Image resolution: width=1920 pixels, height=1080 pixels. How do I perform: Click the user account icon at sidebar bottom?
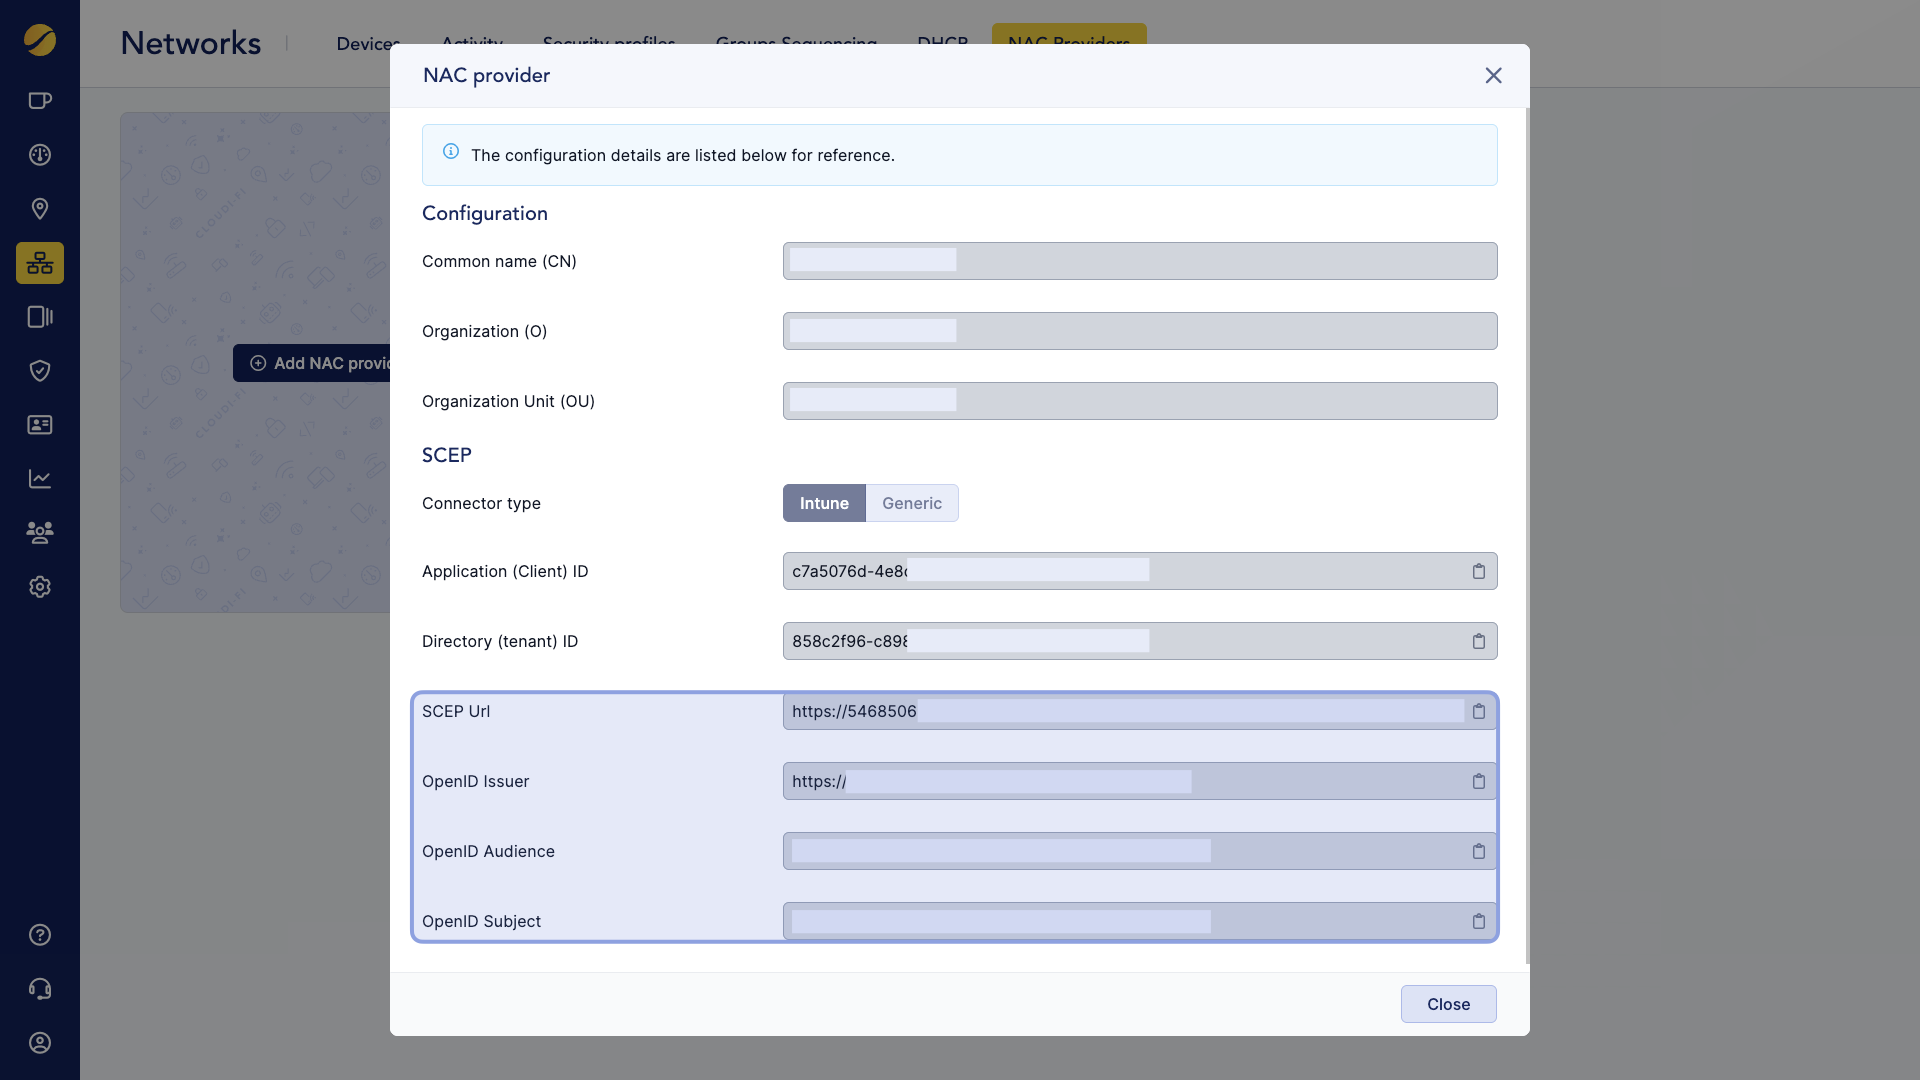(x=40, y=1042)
